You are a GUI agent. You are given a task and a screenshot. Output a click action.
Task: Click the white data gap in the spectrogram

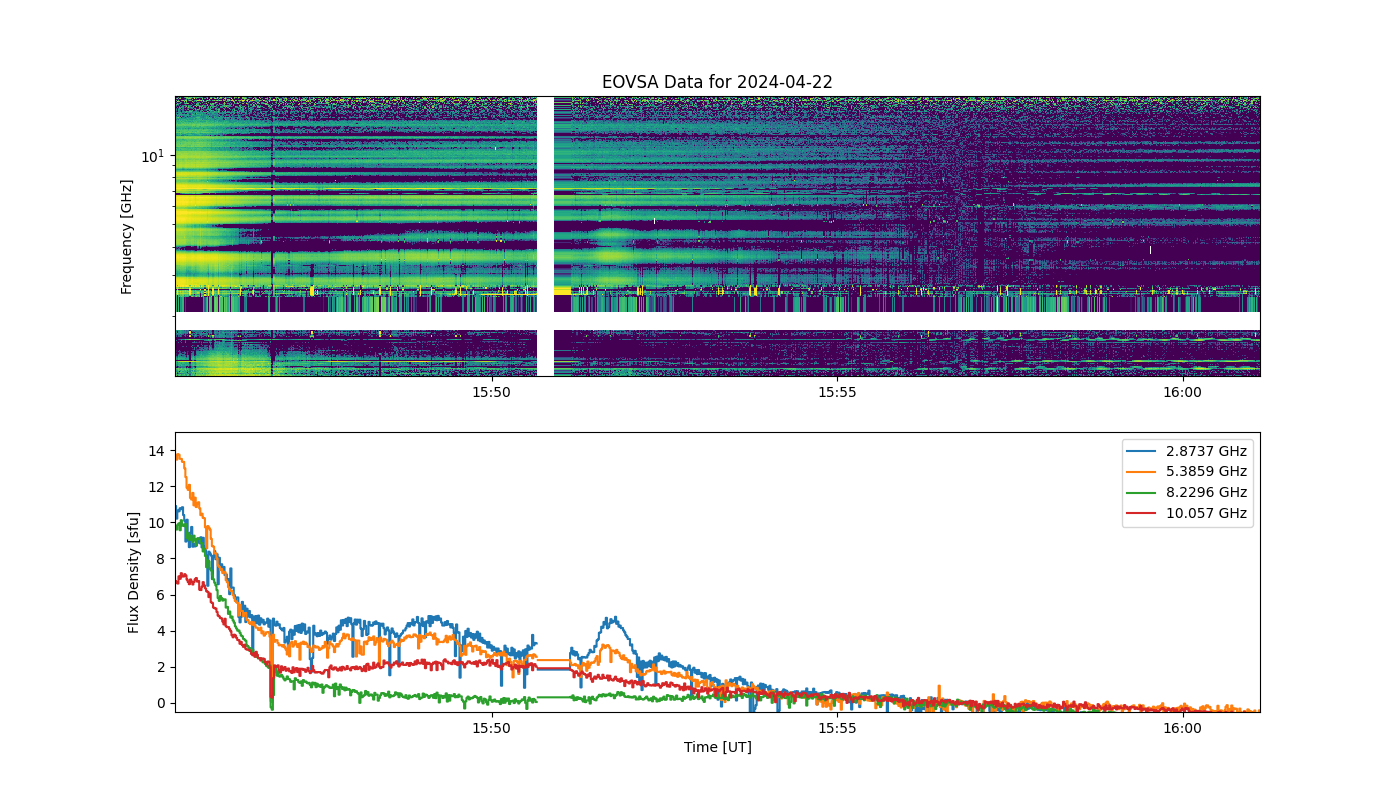pyautogui.click(x=545, y=236)
